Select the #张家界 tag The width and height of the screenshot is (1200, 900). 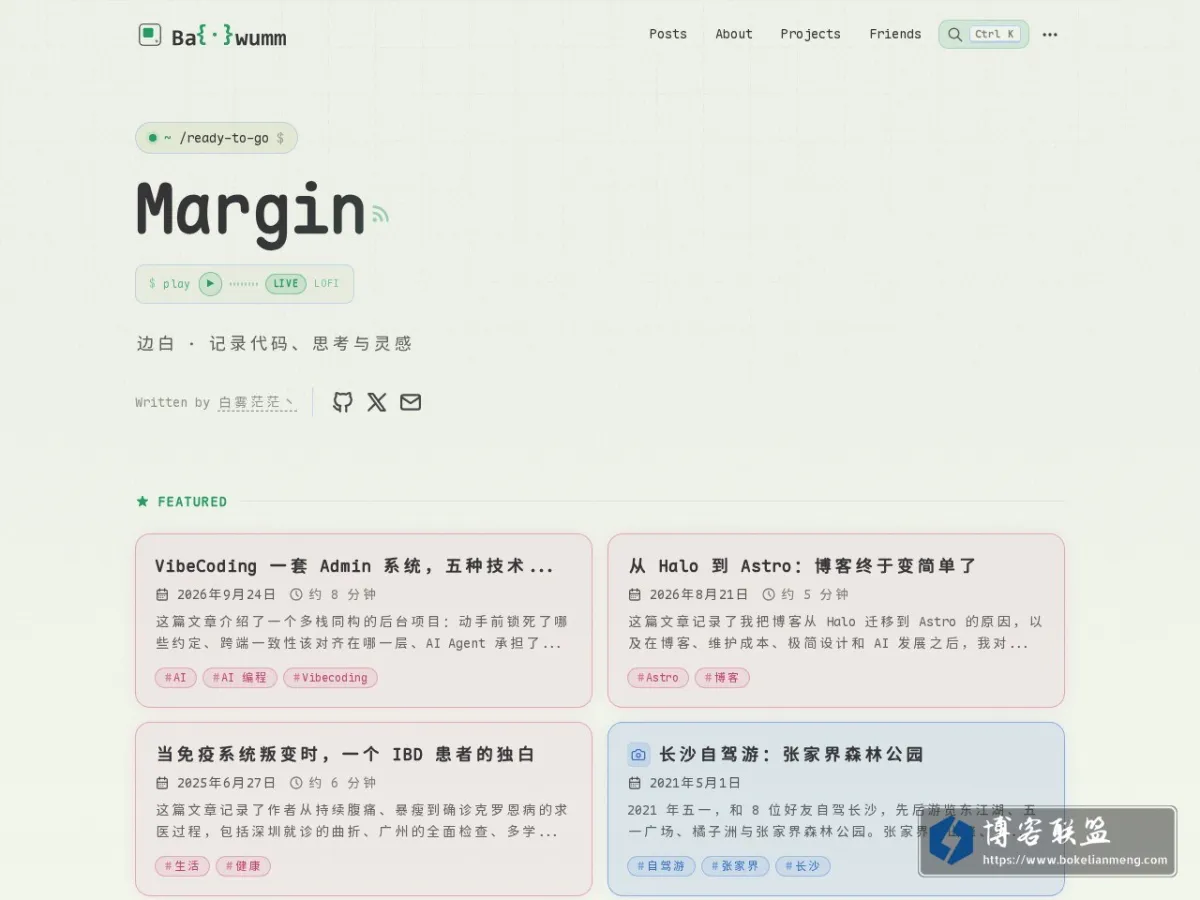point(735,866)
